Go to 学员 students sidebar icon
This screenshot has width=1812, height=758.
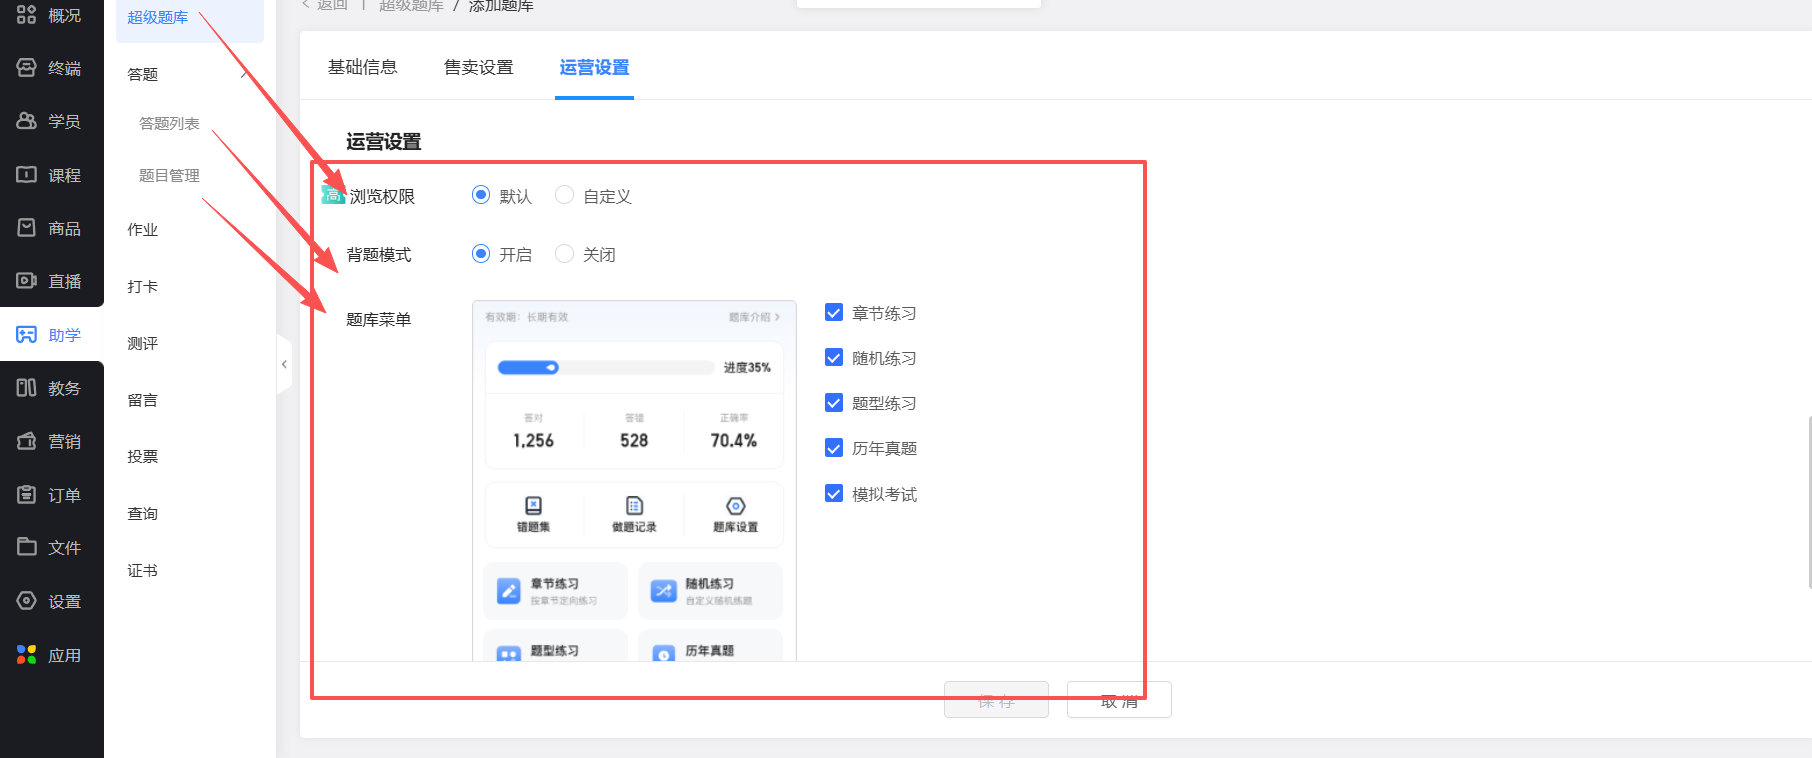27,121
